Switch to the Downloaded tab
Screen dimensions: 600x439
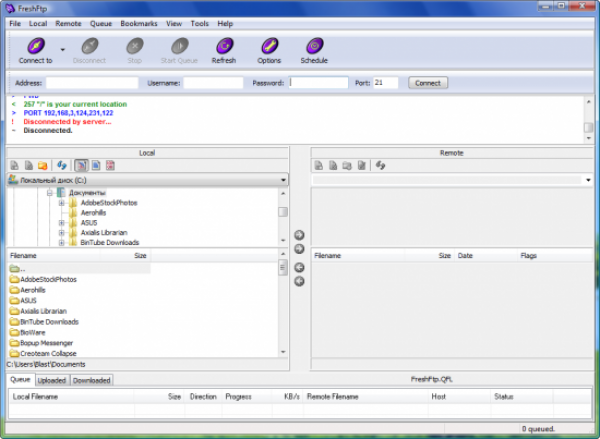(91, 380)
